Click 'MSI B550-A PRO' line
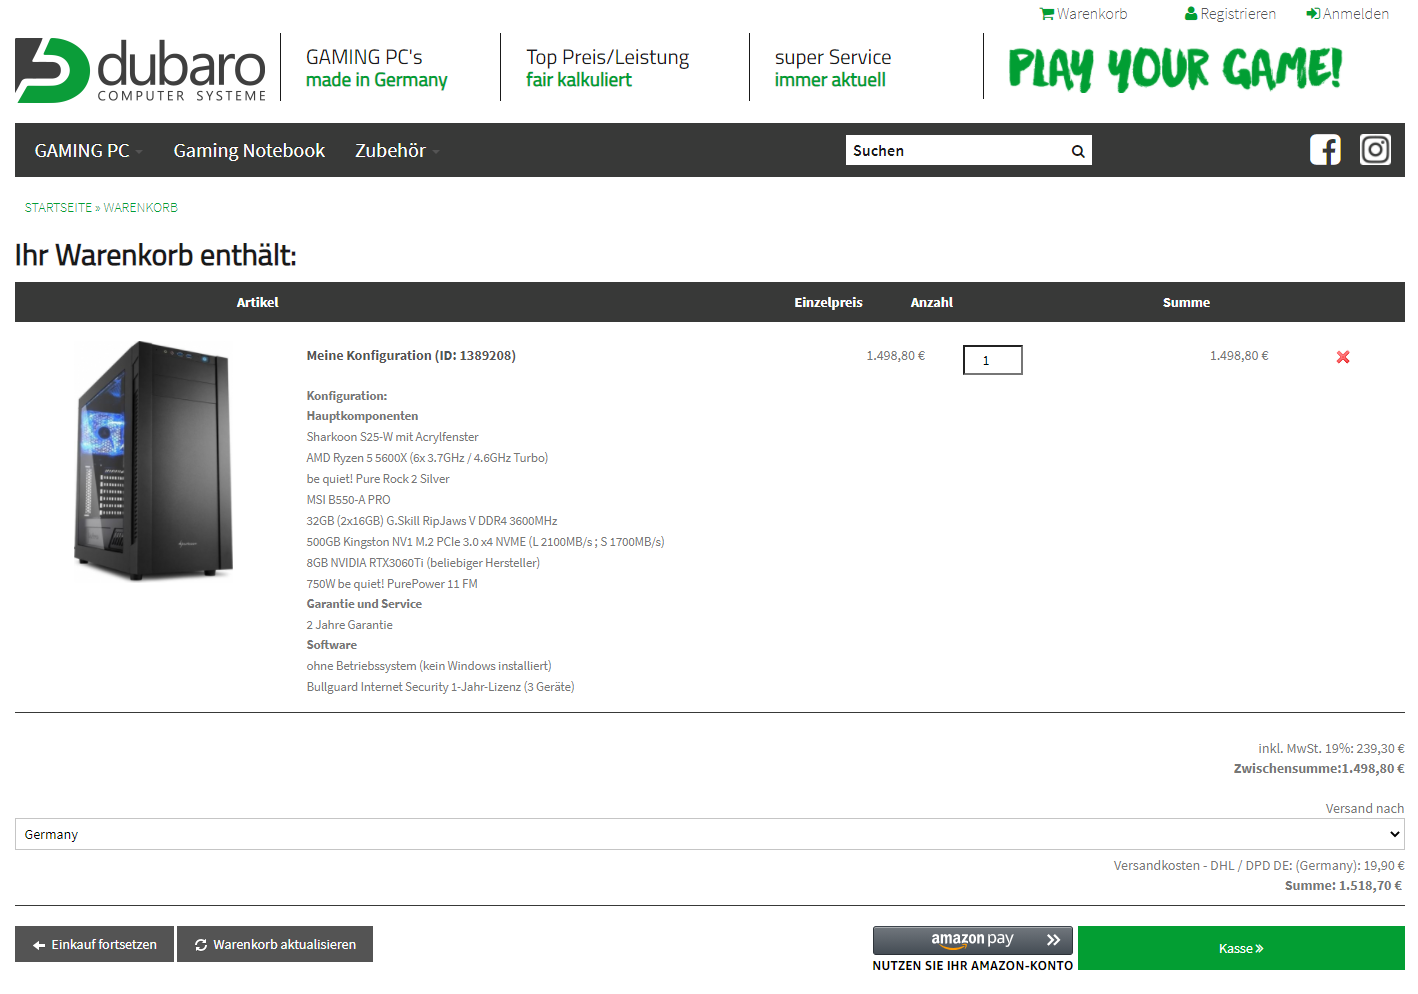The image size is (1418, 994). click(348, 500)
